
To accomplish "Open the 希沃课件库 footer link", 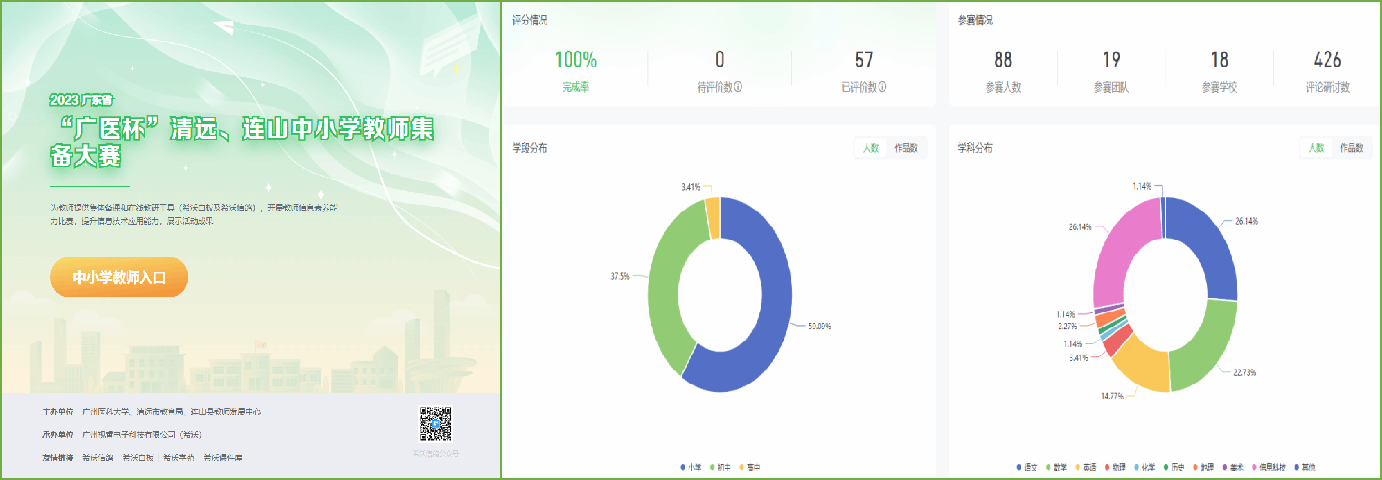I will tap(222, 457).
